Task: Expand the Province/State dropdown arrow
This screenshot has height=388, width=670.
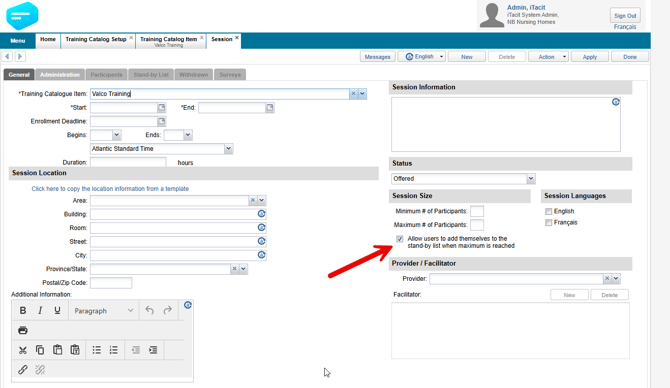Action: click(x=243, y=268)
